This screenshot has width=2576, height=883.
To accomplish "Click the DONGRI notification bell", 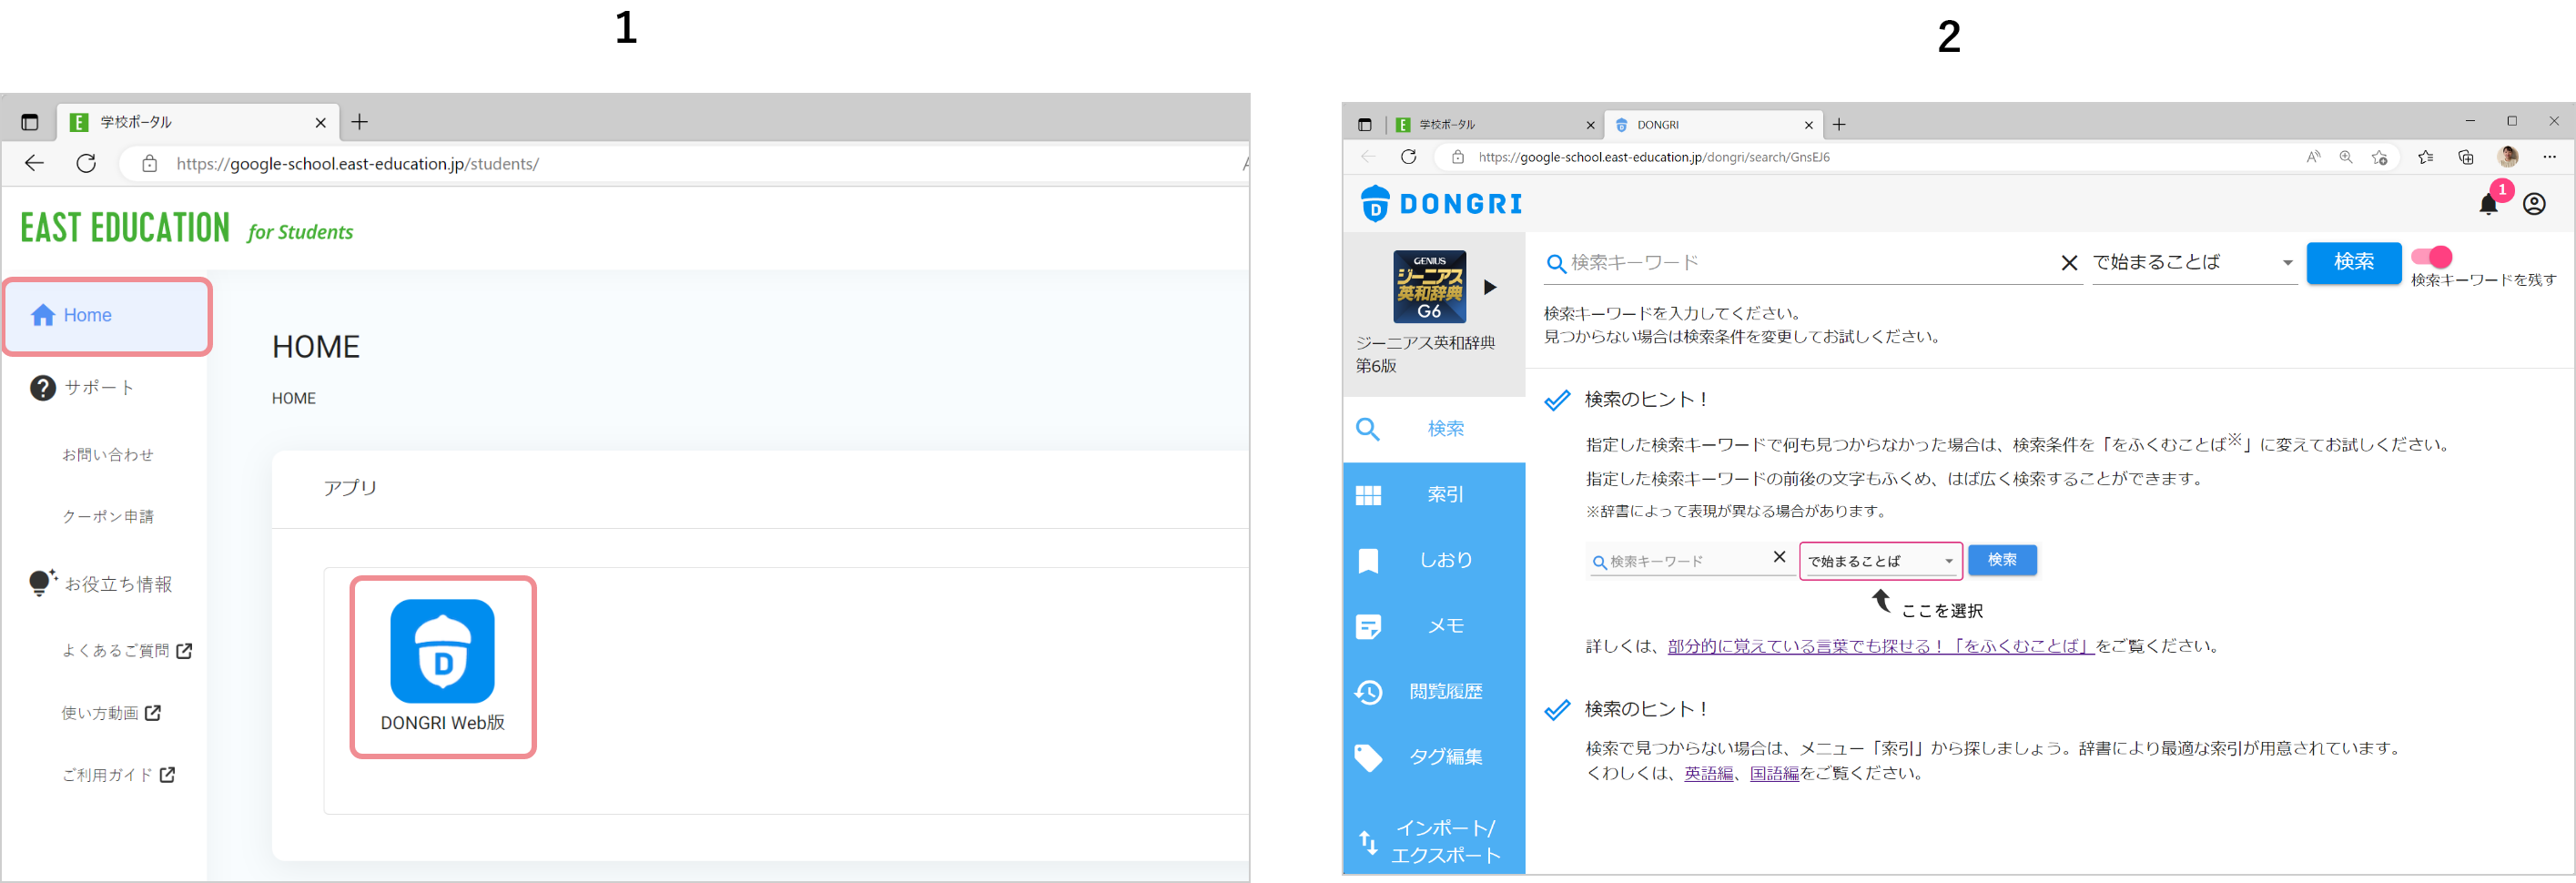I will (2488, 204).
